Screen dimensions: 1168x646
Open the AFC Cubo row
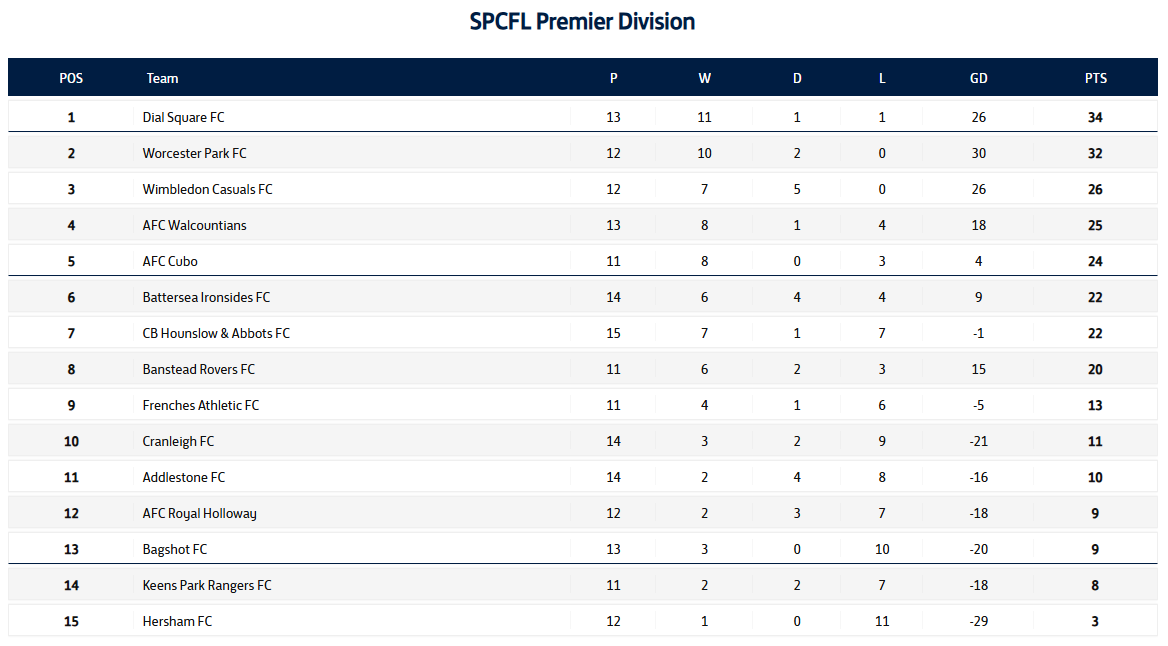point(170,261)
